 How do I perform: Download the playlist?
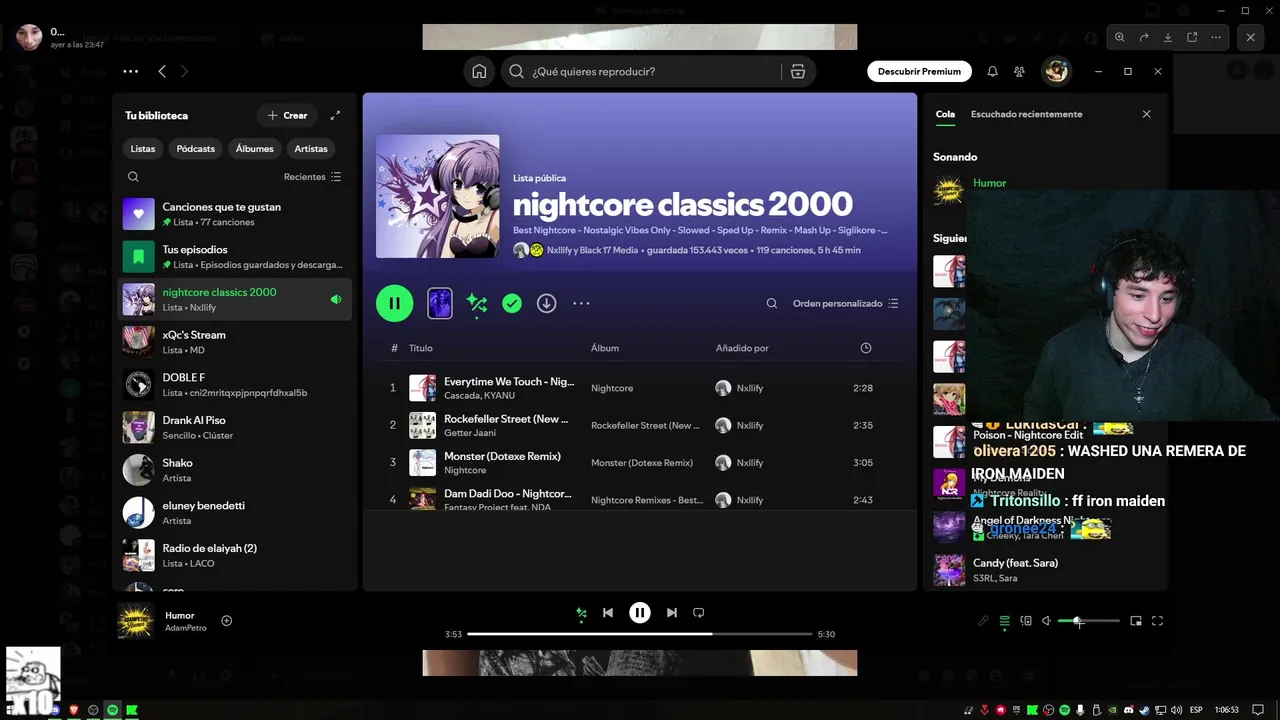(x=546, y=303)
